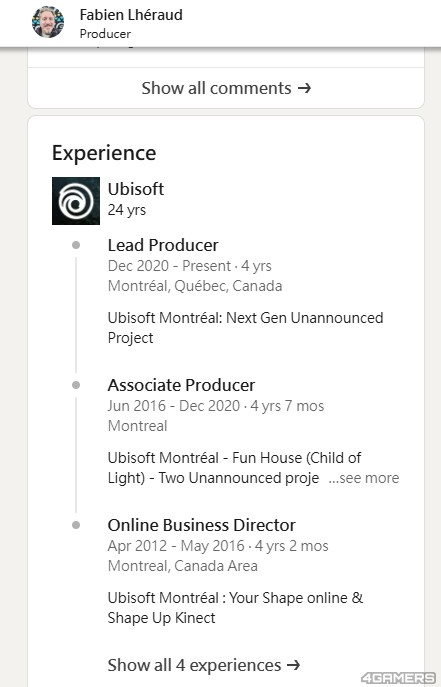The width and height of the screenshot is (441, 687).
Task: Click the Your Shape online description text
Action: (235, 608)
